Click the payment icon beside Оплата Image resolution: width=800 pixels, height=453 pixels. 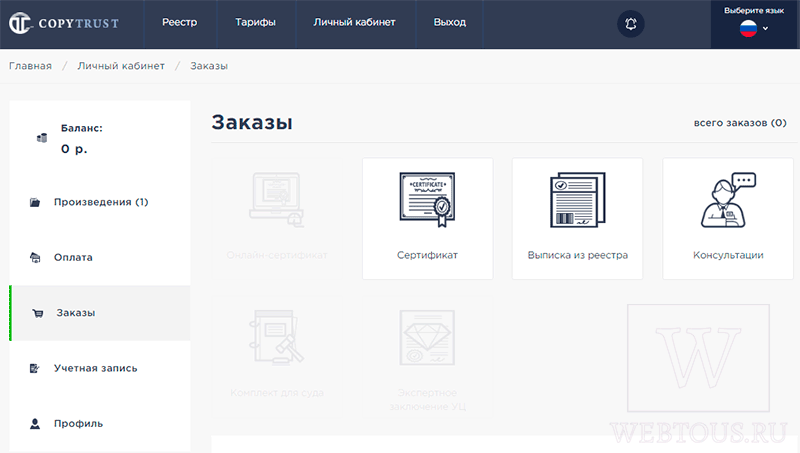tap(35, 258)
